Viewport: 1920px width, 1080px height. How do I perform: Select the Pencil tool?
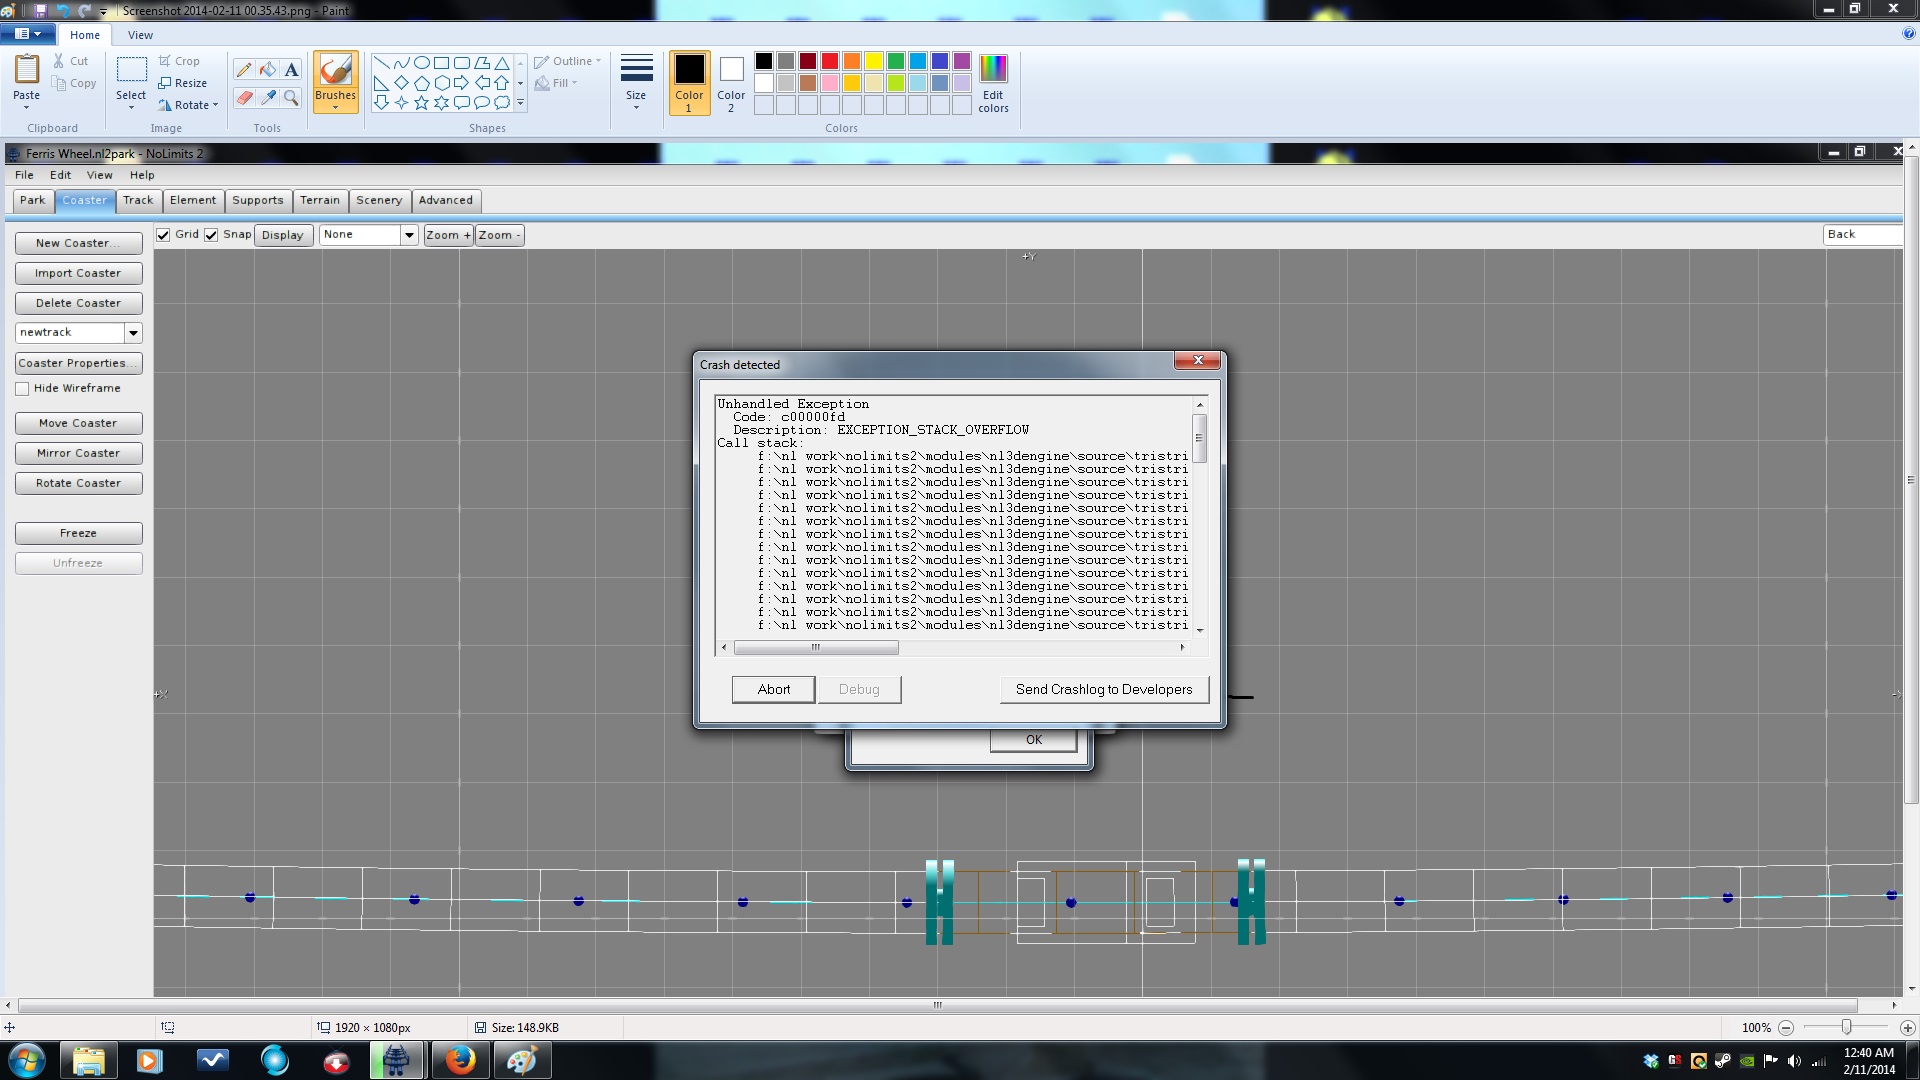pyautogui.click(x=244, y=69)
